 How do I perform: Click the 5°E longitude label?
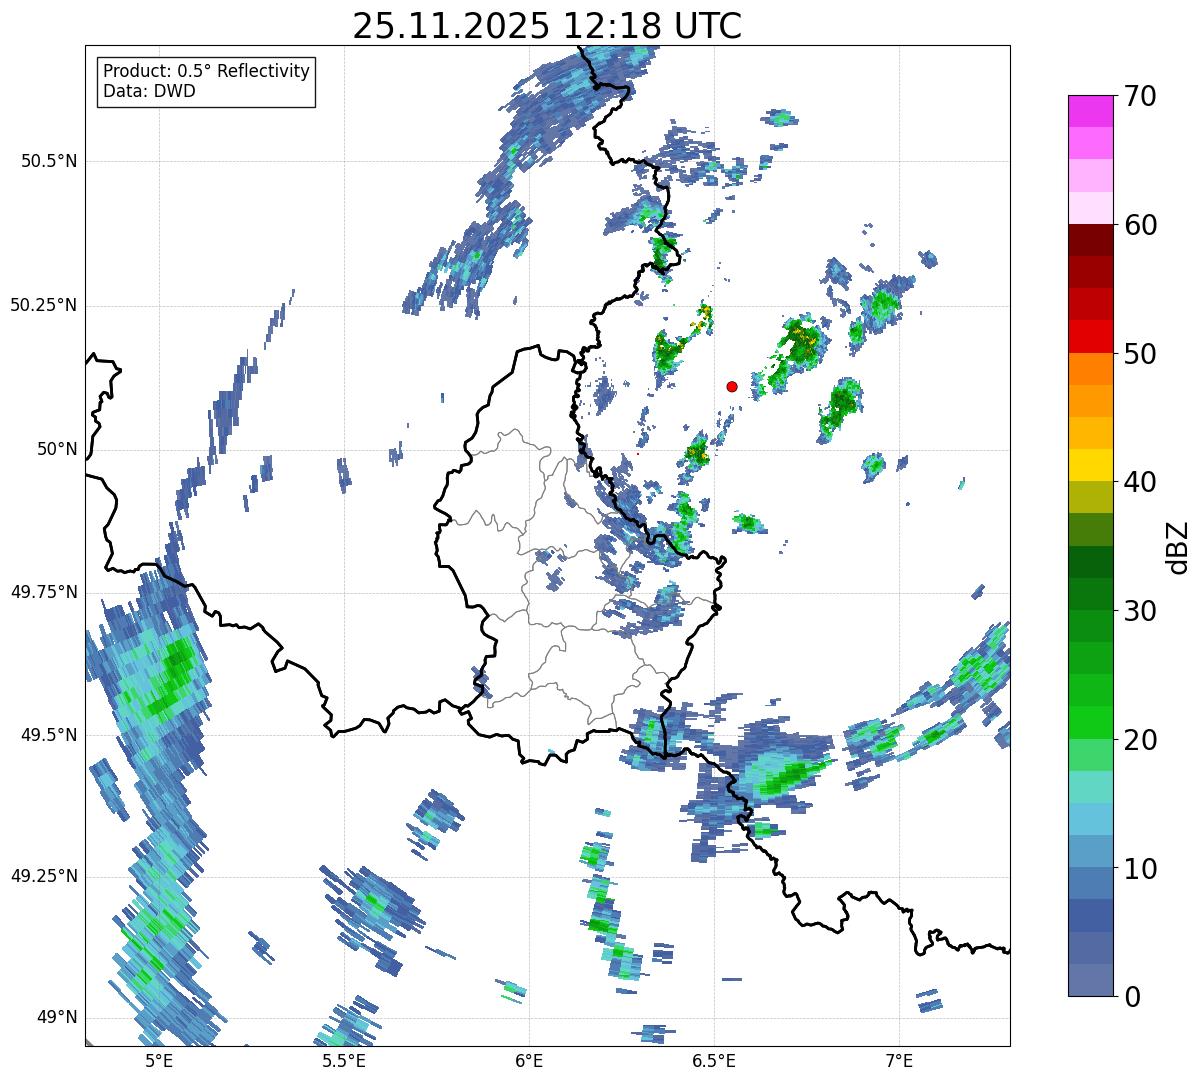coord(159,1060)
